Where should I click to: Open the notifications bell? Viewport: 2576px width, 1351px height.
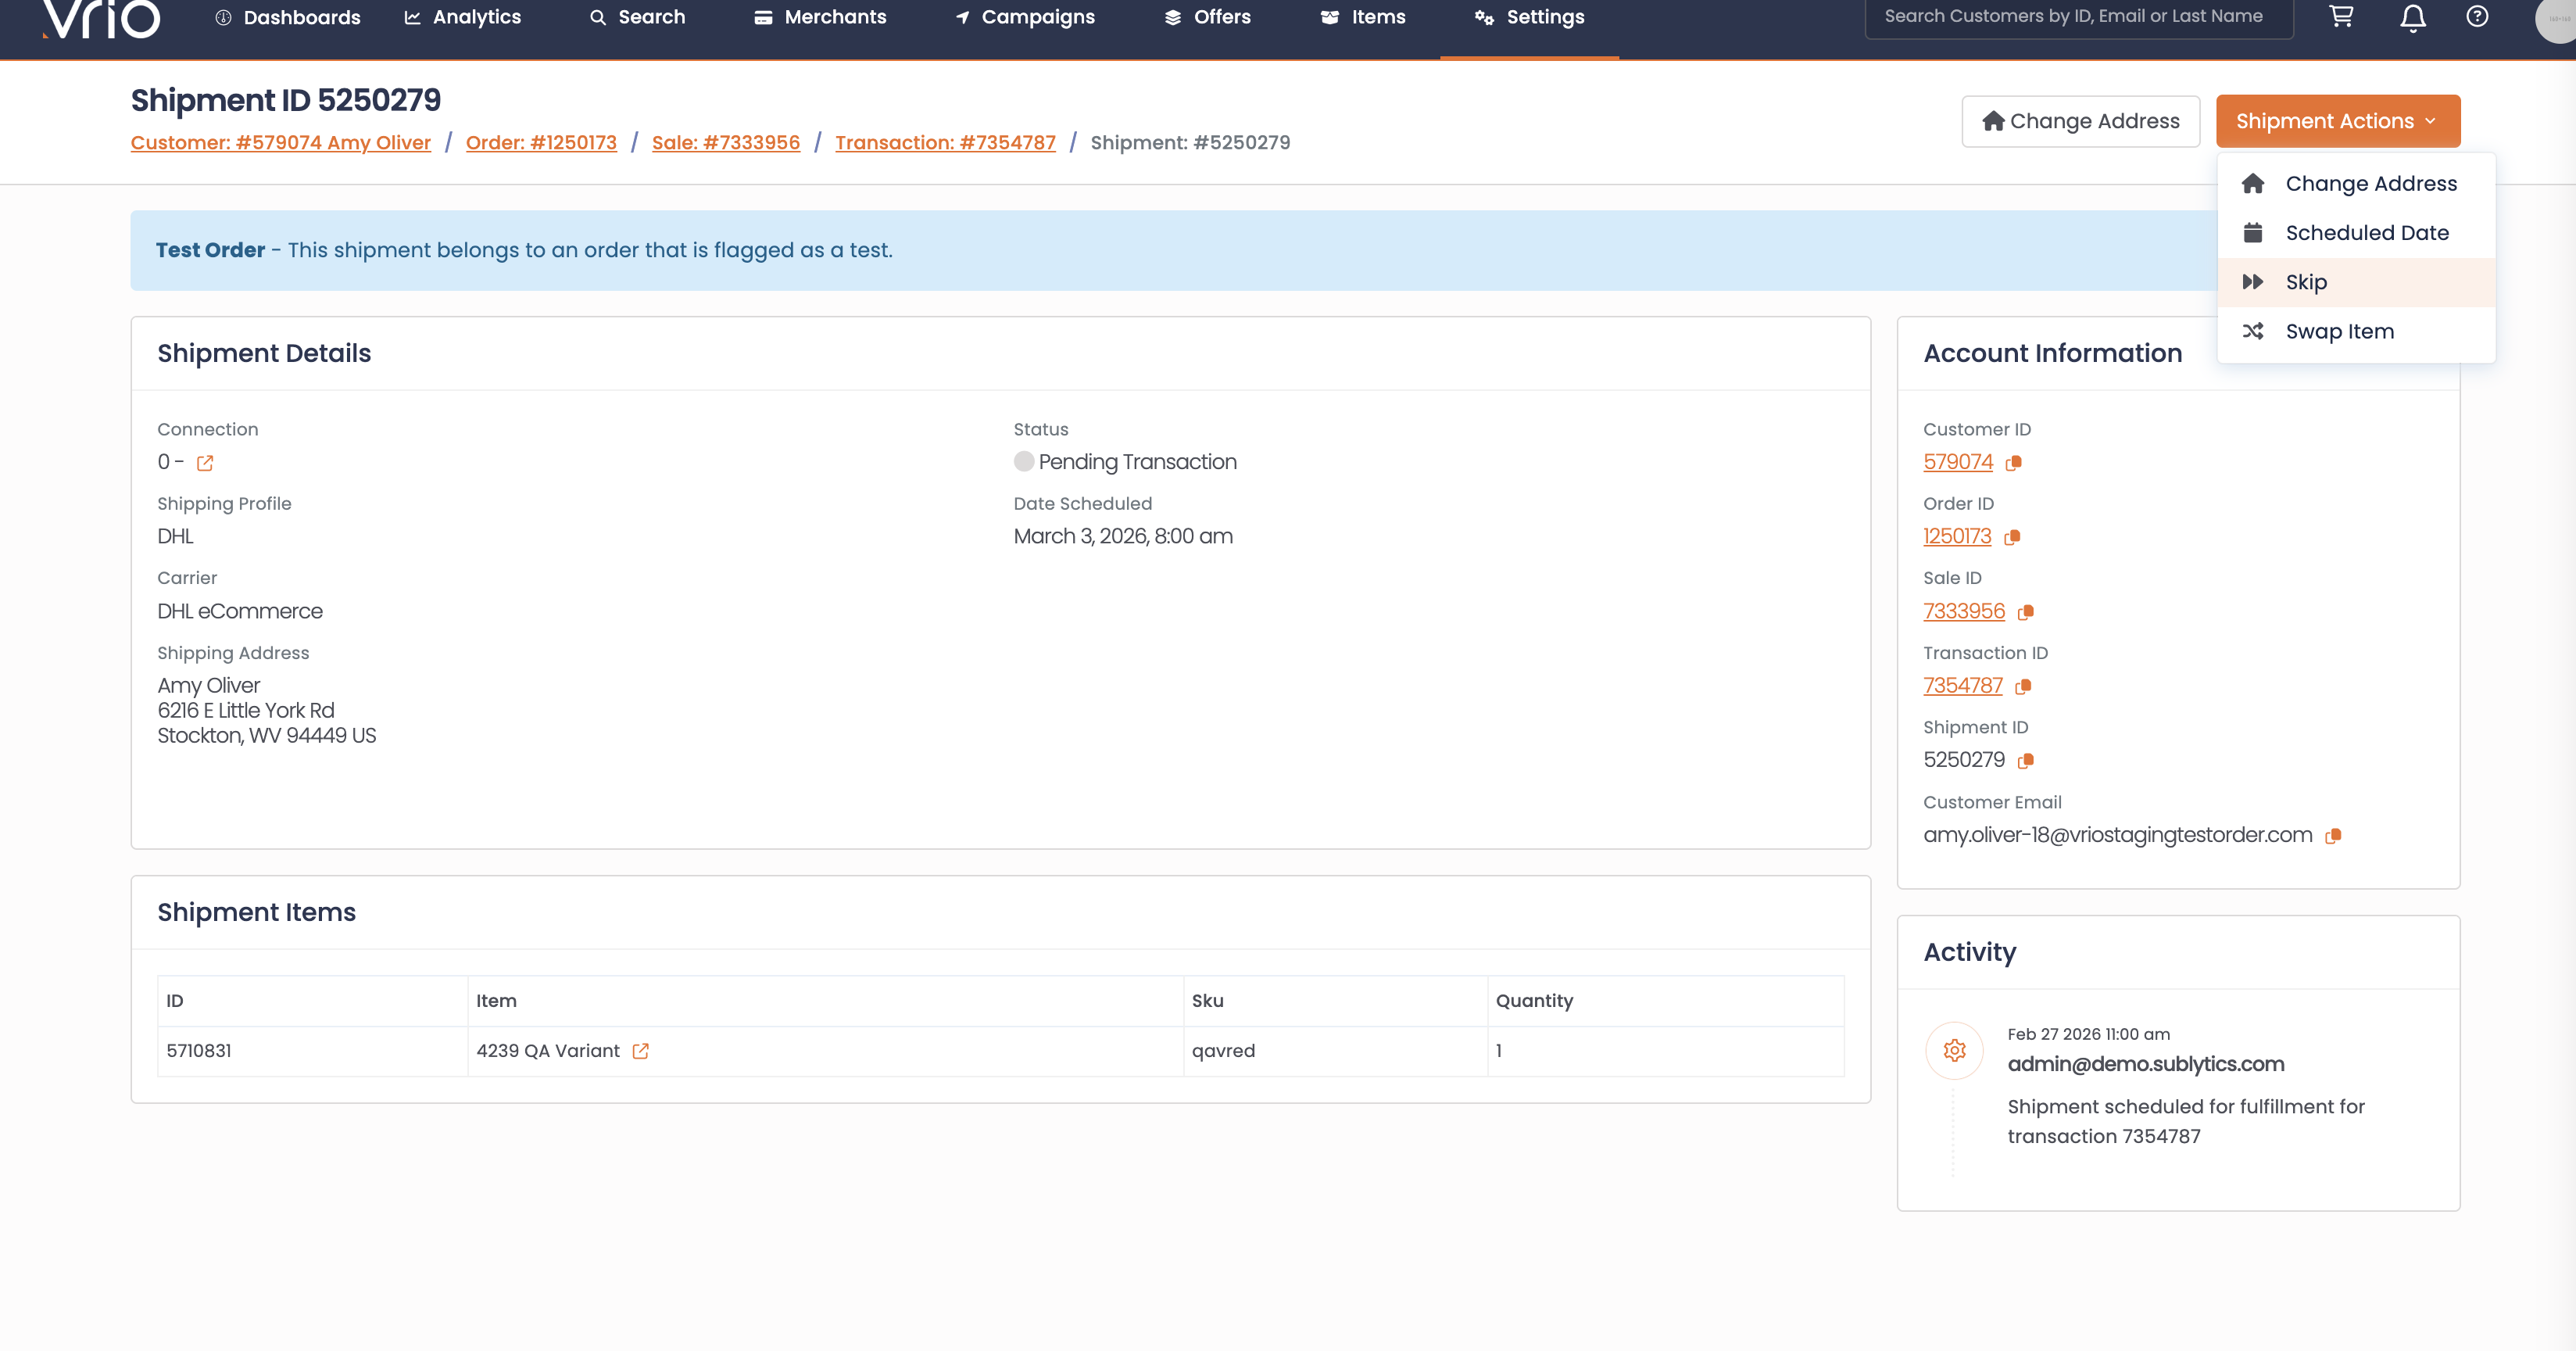click(x=2412, y=17)
